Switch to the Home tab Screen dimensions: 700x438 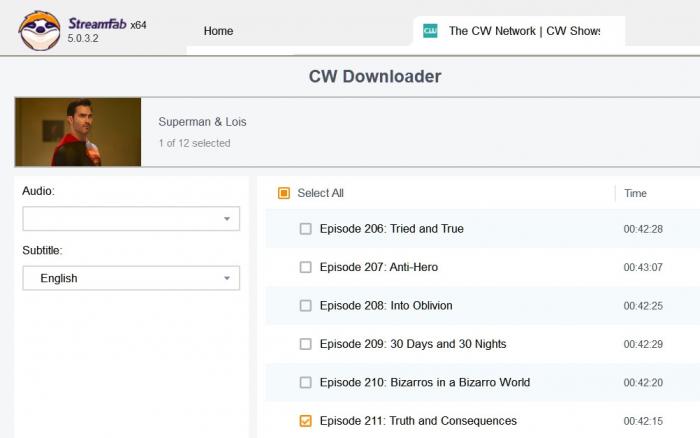point(218,31)
